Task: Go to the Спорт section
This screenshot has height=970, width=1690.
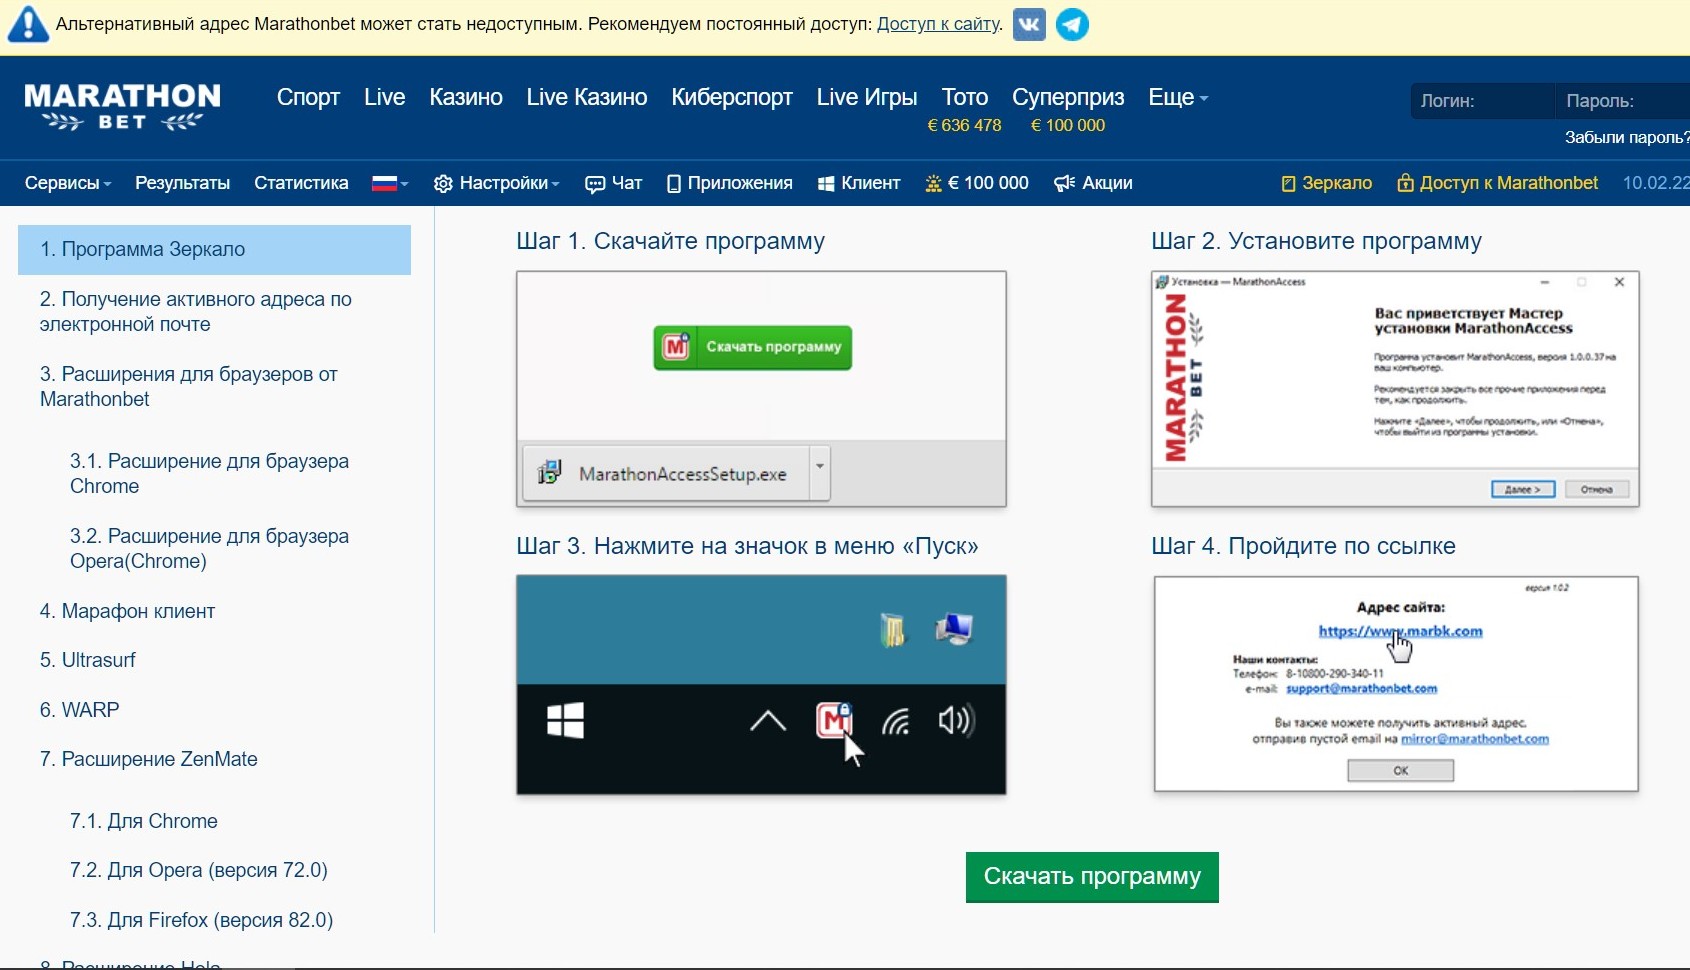Action: pos(308,97)
